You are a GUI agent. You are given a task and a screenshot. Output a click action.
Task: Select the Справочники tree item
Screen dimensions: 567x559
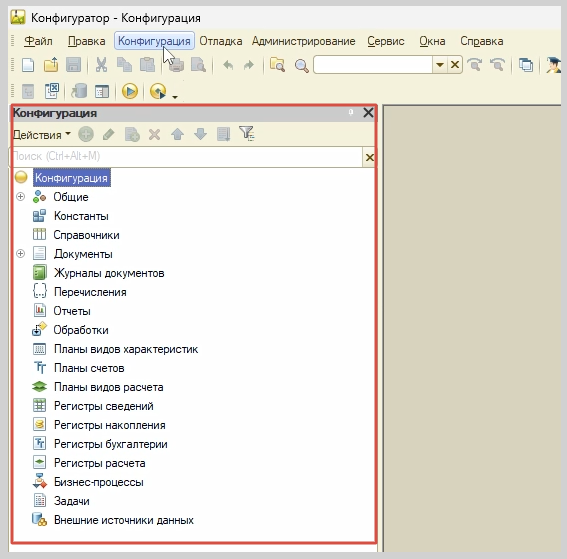pyautogui.click(x=86, y=235)
